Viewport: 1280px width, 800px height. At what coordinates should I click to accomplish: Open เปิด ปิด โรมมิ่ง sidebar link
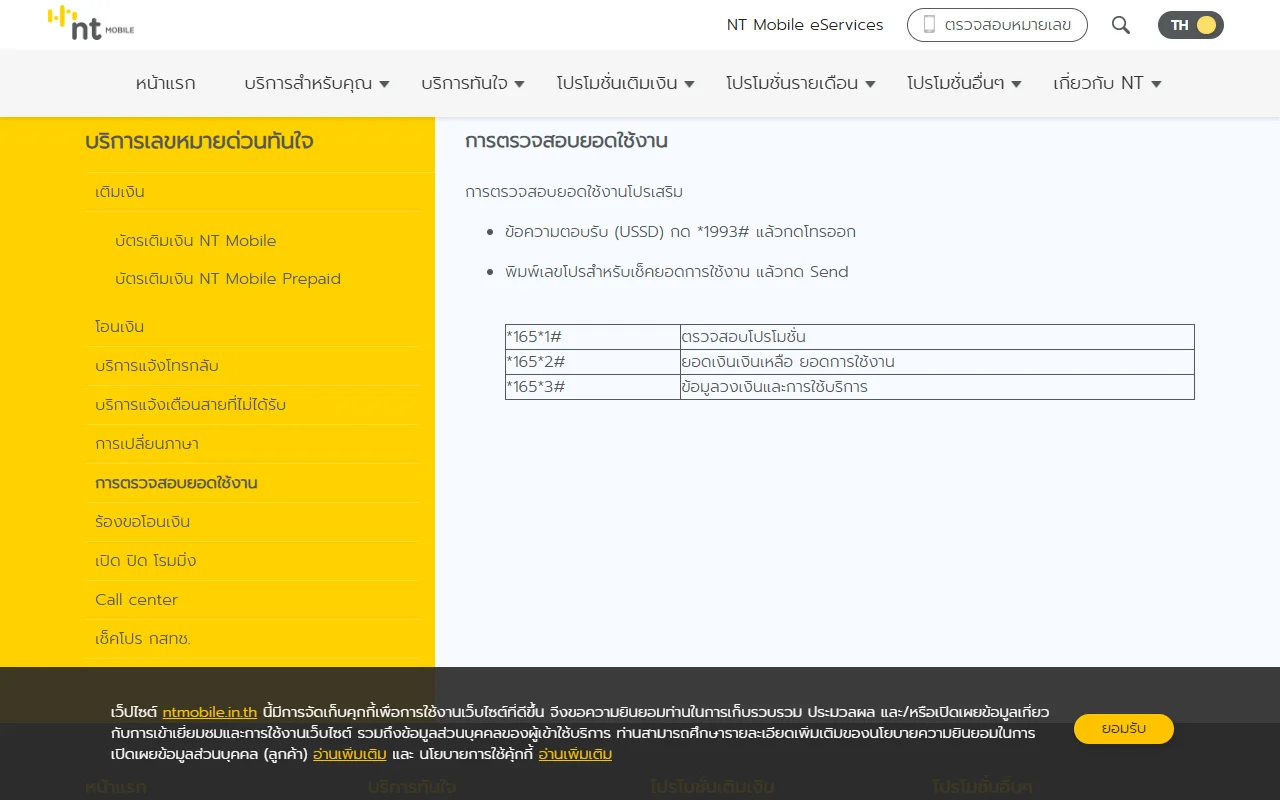(x=146, y=561)
